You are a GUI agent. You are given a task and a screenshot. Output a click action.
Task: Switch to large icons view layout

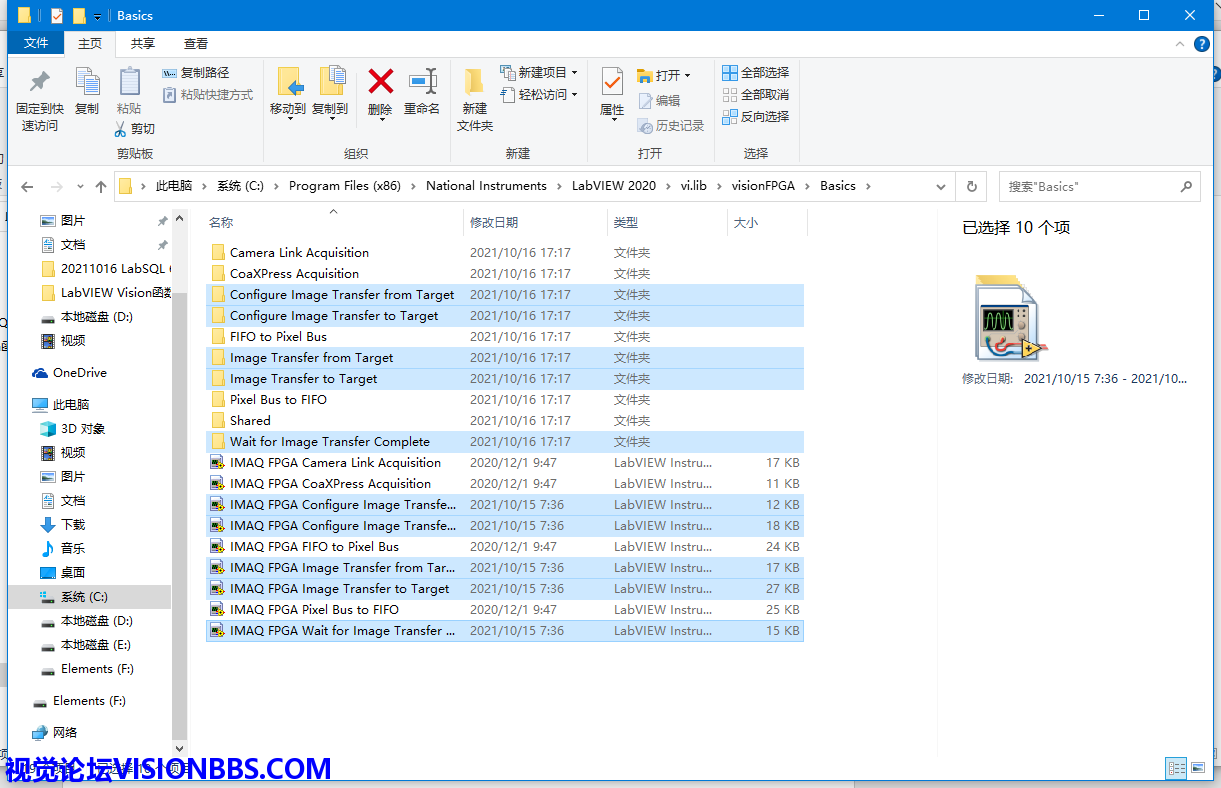click(x=1198, y=767)
